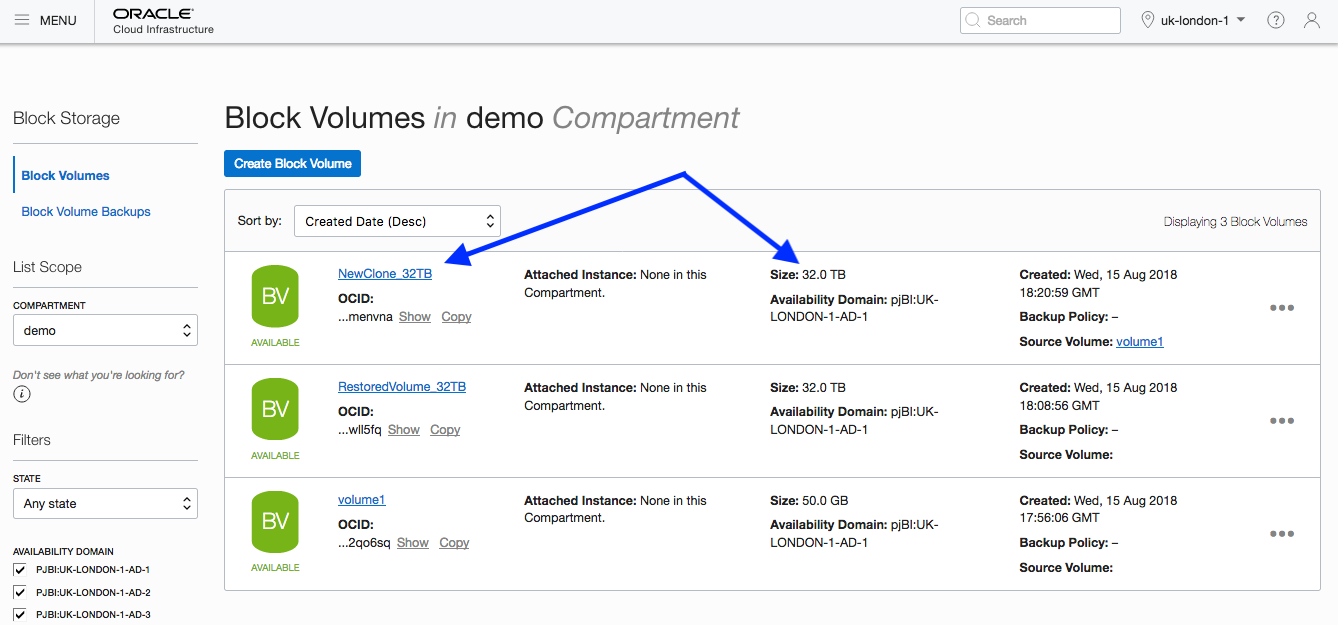The width and height of the screenshot is (1338, 625).
Task: Toggle the PJBI:UK-LONDON-1-AD-2 checkbox
Action: [20, 592]
